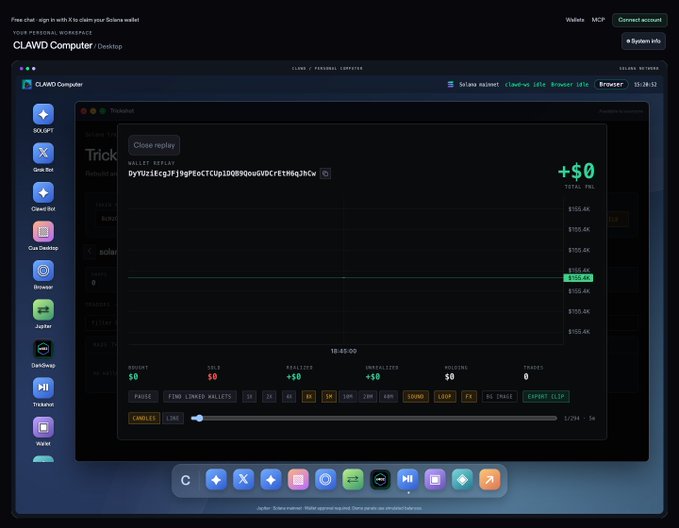679x528 pixels.
Task: Toggle the FX effects option
Action: [469, 397]
